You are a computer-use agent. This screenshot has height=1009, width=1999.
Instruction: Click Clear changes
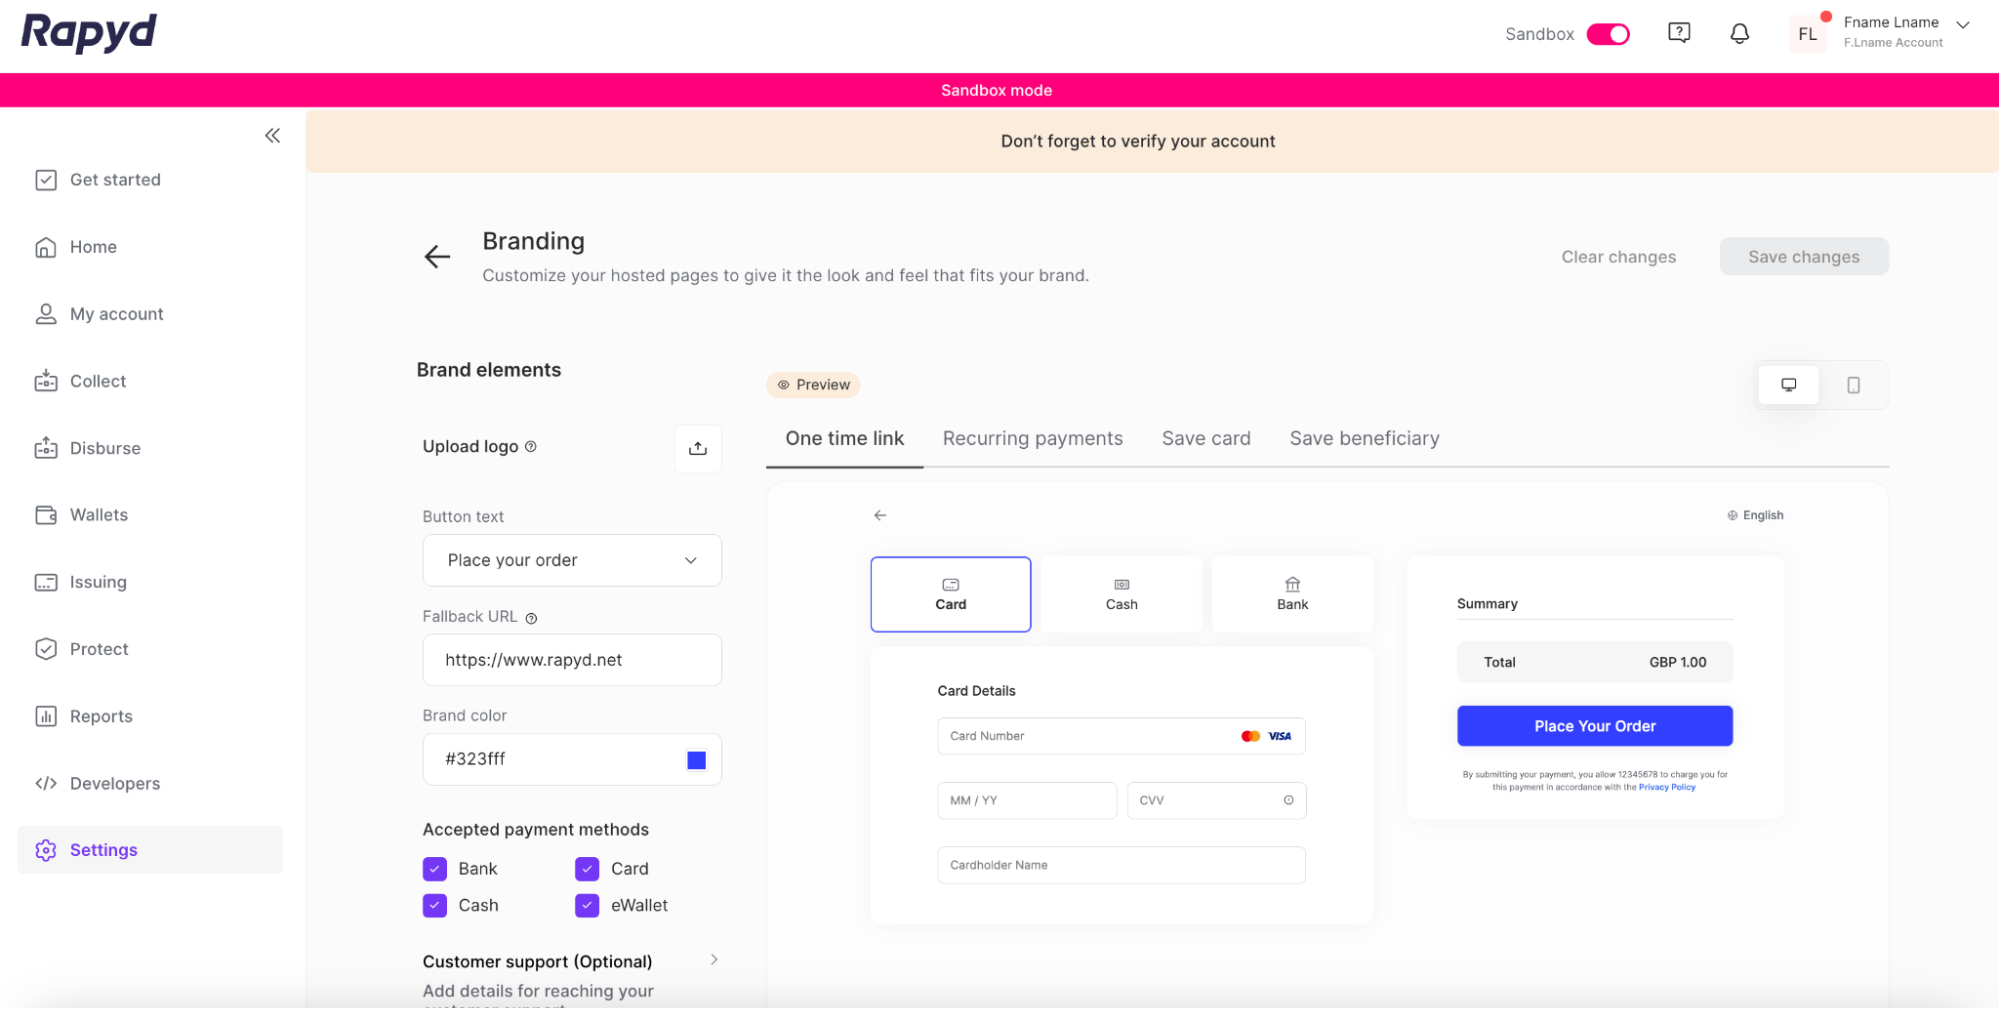click(1618, 257)
